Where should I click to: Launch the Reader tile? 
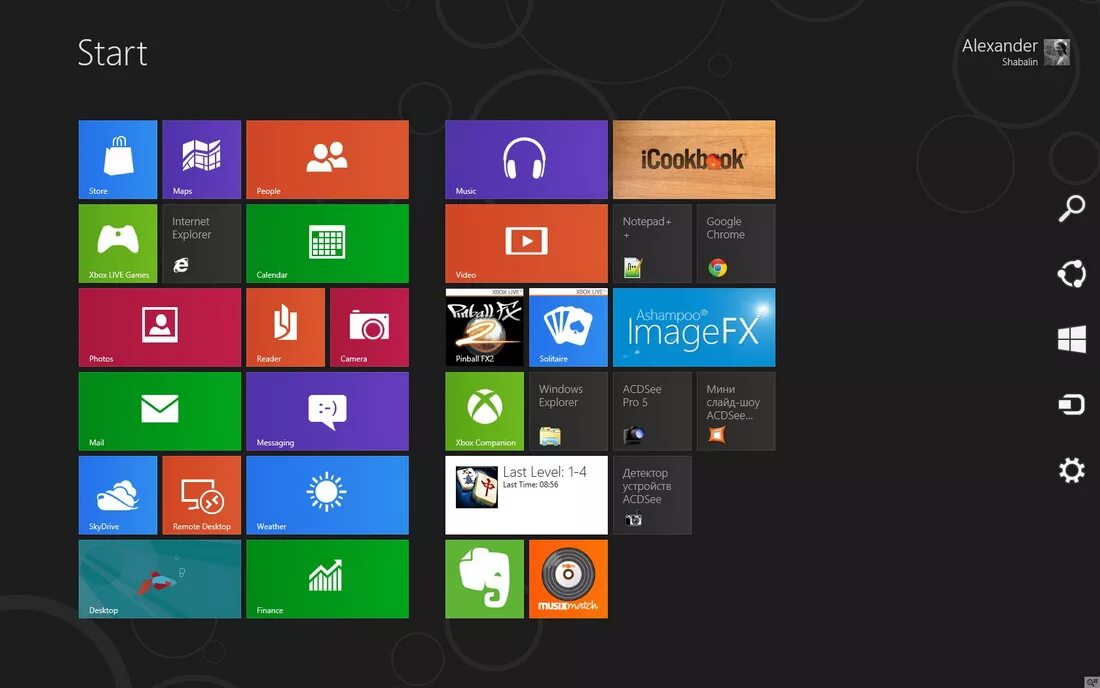pyautogui.click(x=286, y=327)
